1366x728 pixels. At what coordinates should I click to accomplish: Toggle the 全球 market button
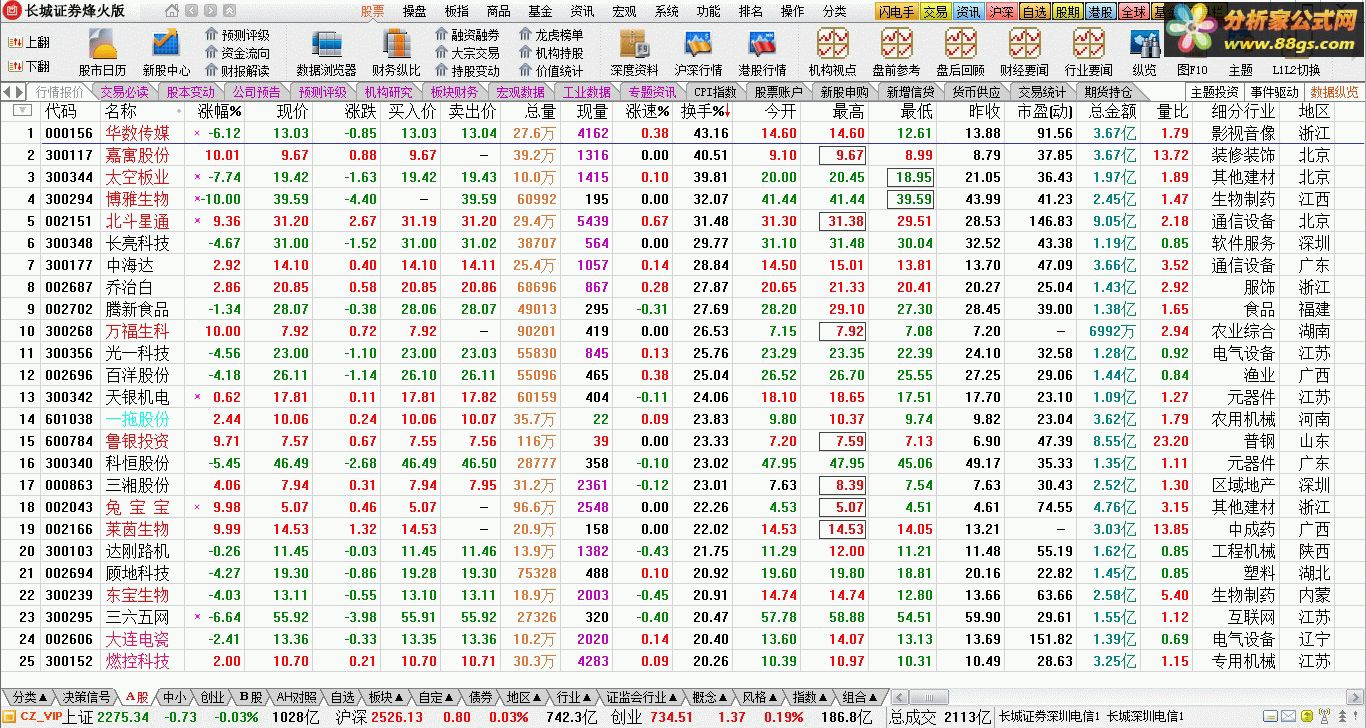(x=1134, y=12)
